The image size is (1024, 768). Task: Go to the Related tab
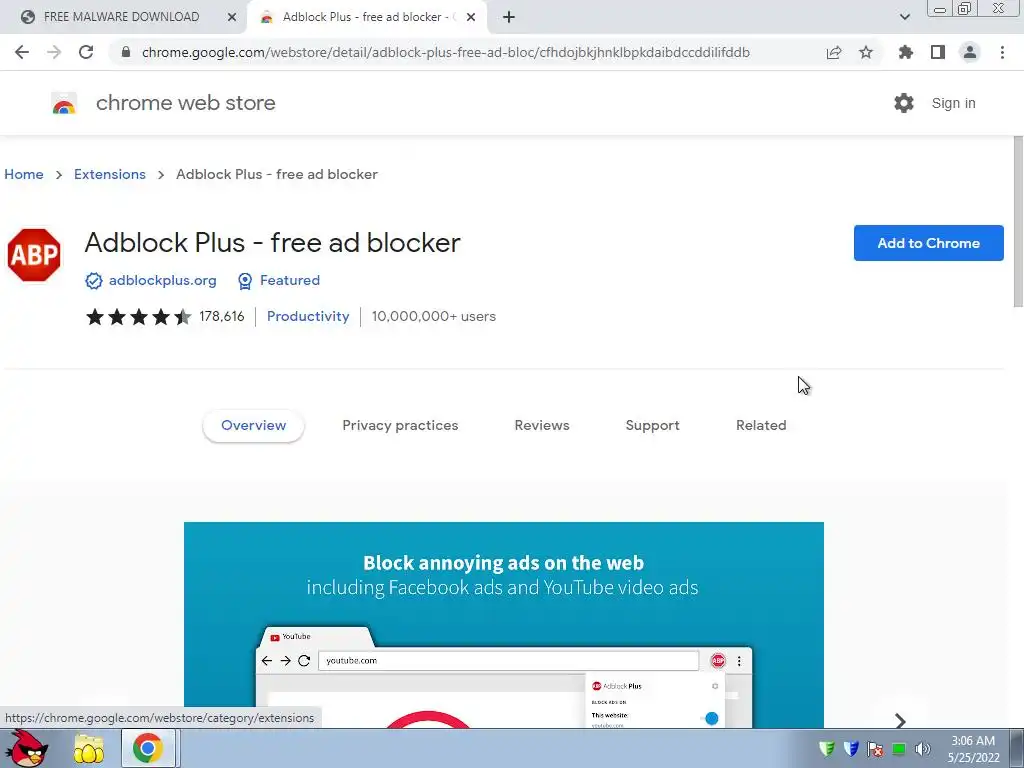(x=761, y=426)
